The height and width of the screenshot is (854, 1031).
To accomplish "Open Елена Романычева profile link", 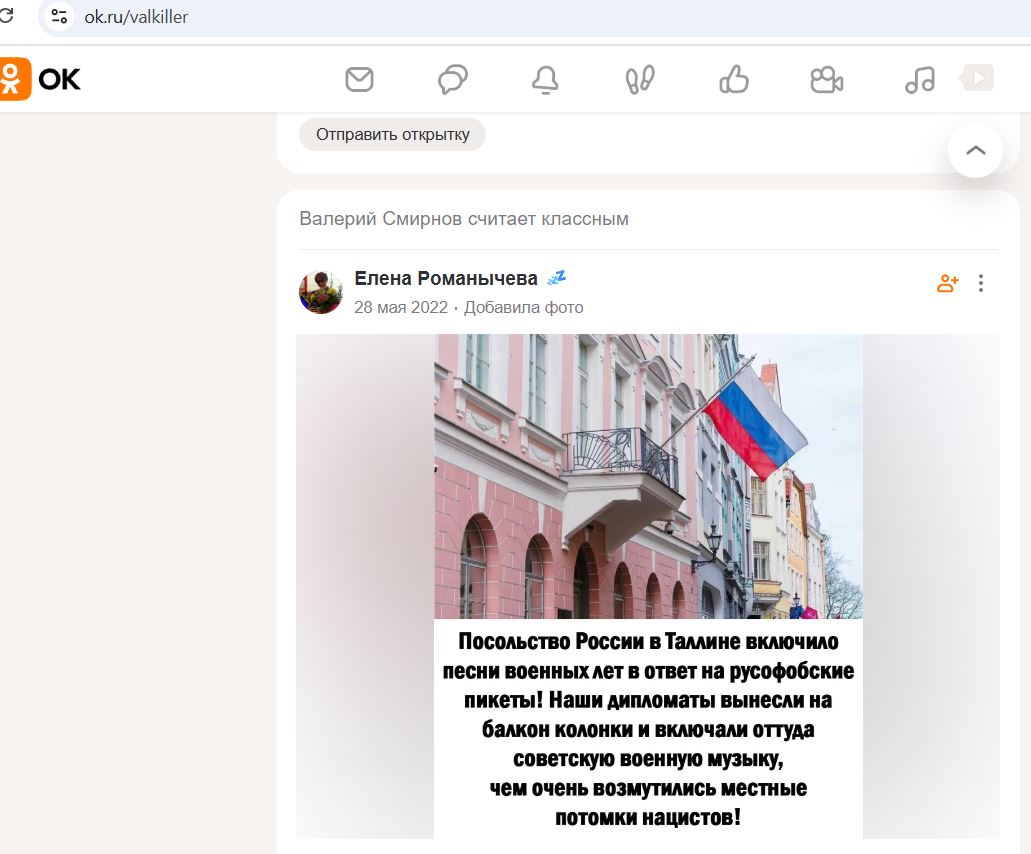I will [x=446, y=279].
